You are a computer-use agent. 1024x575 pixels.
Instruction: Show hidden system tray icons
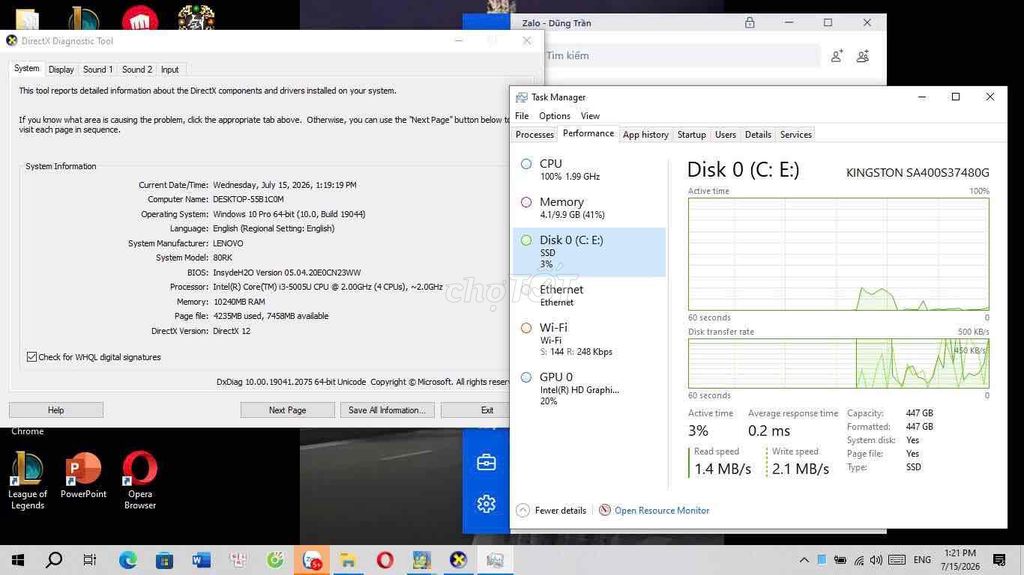click(x=804, y=560)
